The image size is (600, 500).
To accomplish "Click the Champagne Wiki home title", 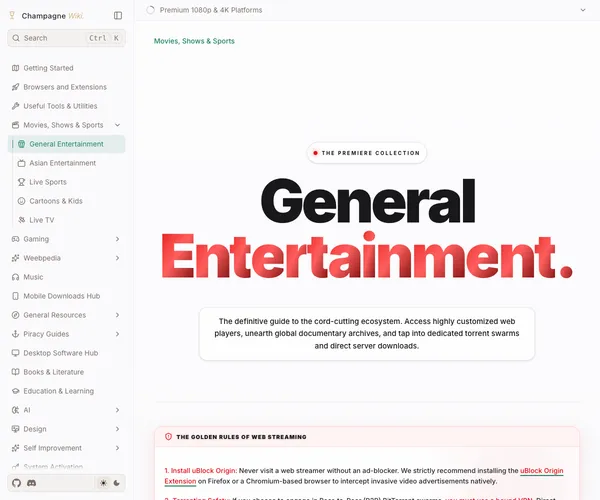I will pyautogui.click(x=52, y=16).
